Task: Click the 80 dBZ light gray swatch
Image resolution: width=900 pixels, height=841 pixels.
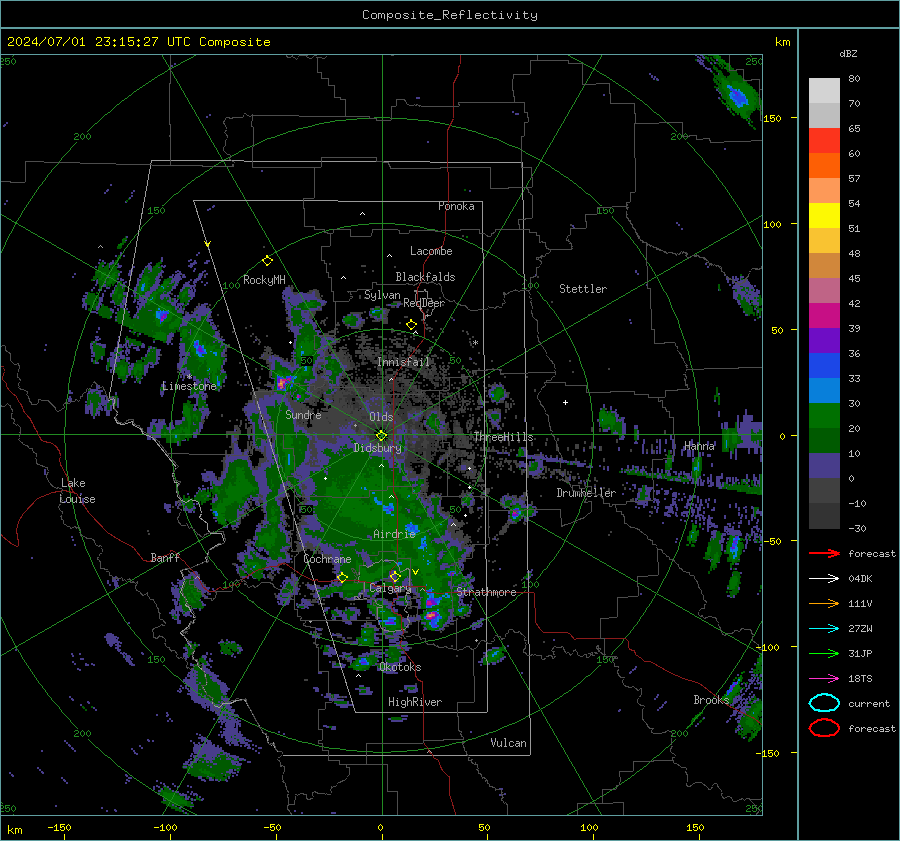Action: tap(824, 90)
